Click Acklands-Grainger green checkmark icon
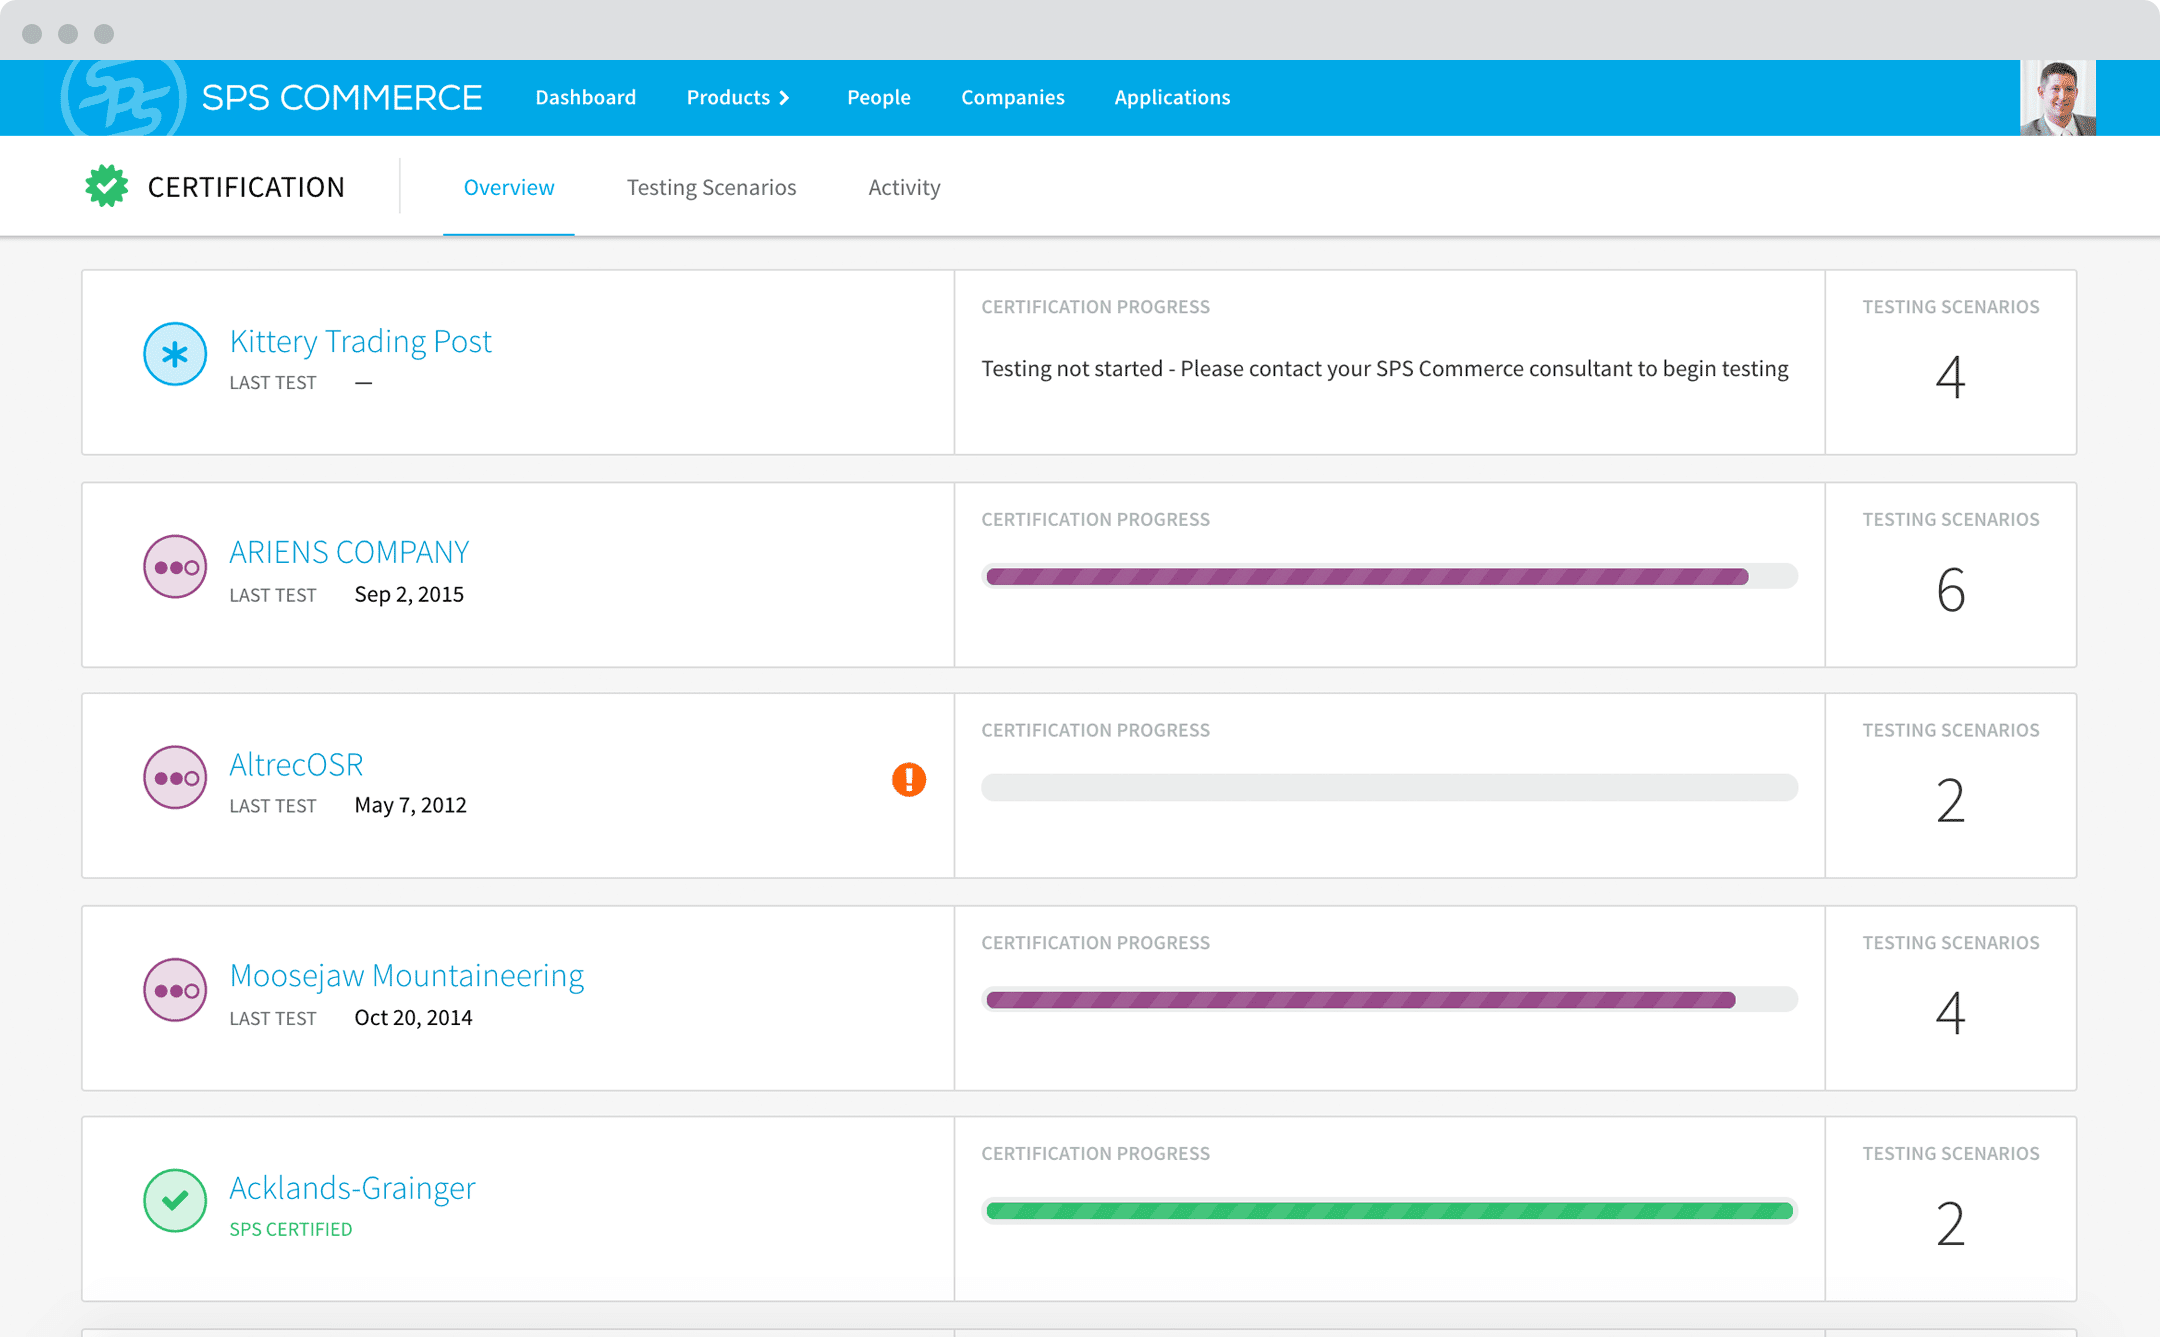This screenshot has width=2160, height=1337. 175,1200
